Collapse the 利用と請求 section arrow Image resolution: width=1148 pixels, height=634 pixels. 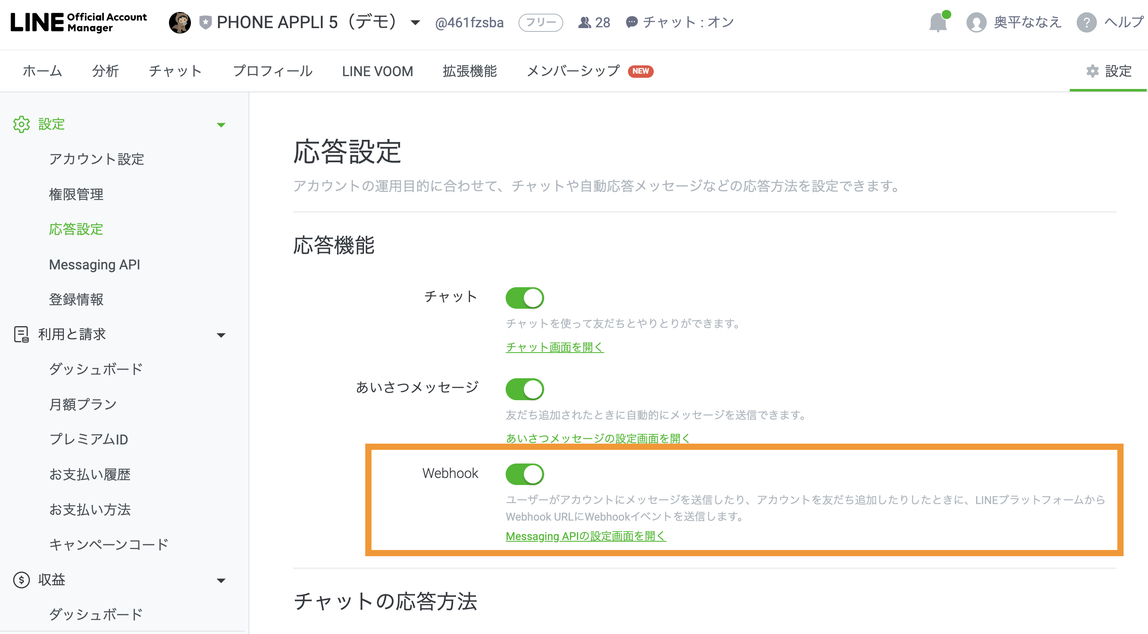point(221,335)
